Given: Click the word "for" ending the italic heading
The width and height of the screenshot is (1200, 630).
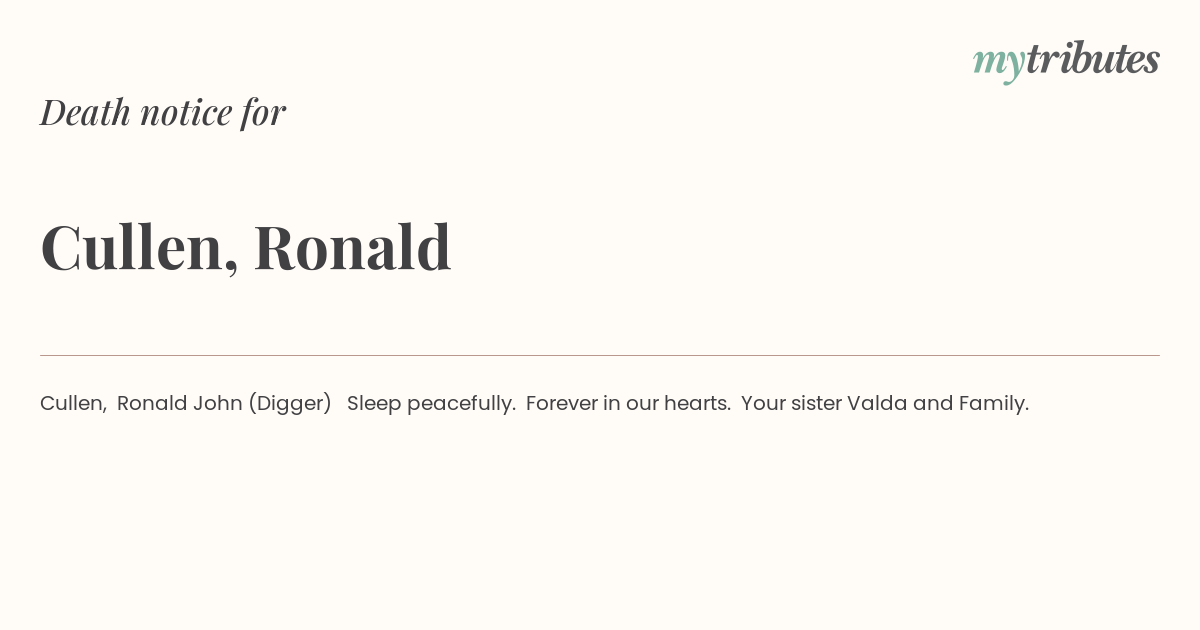Looking at the screenshot, I should 264,113.
